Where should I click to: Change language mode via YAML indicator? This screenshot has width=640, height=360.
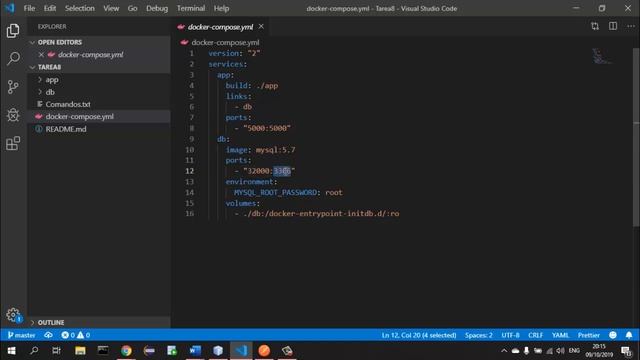[560, 335]
